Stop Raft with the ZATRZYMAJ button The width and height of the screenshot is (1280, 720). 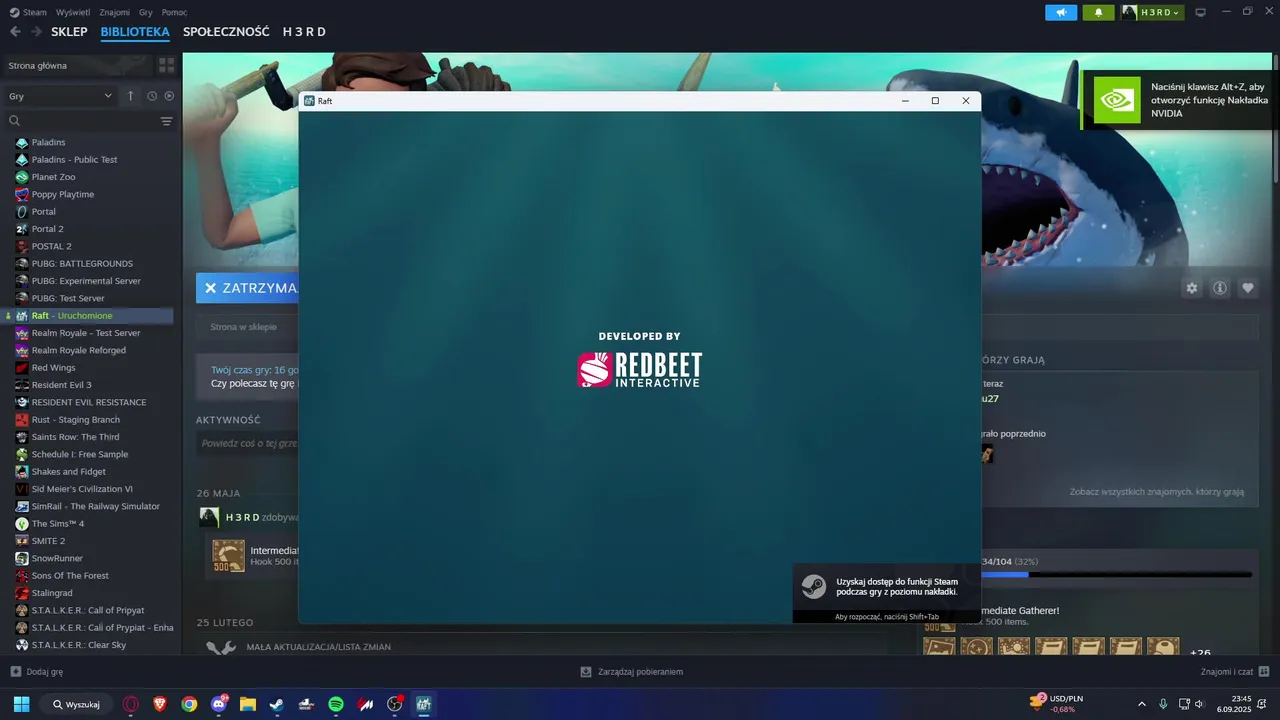click(x=247, y=288)
